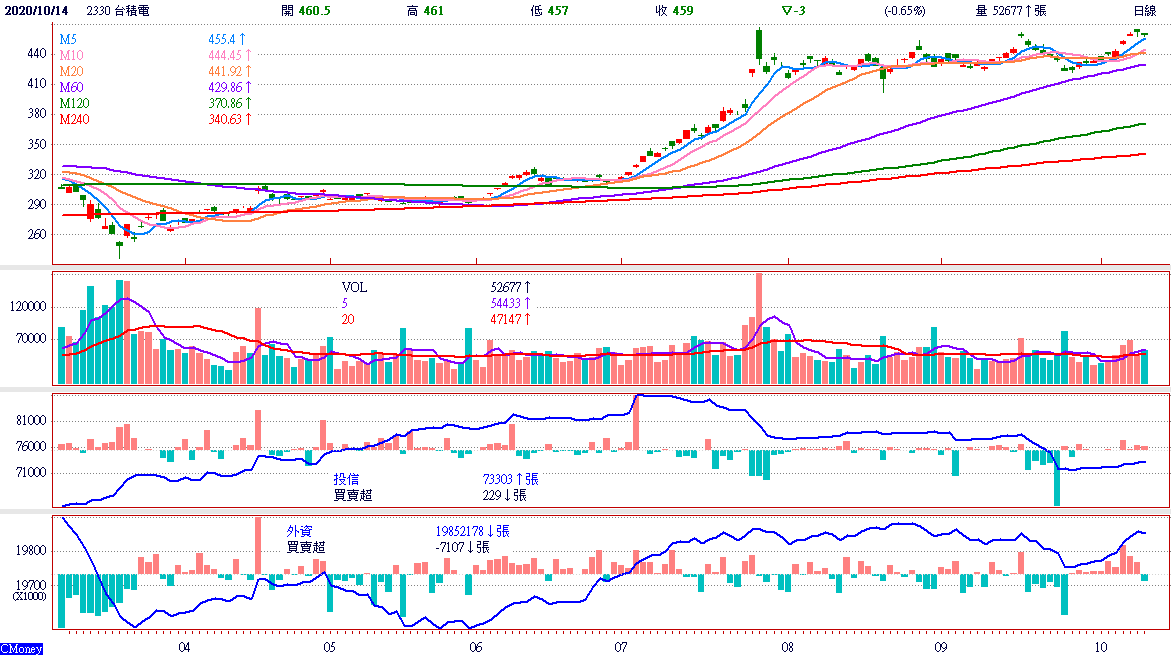1171x667 pixels.
Task: Click the M20 moving average legend
Action: [x=72, y=71]
